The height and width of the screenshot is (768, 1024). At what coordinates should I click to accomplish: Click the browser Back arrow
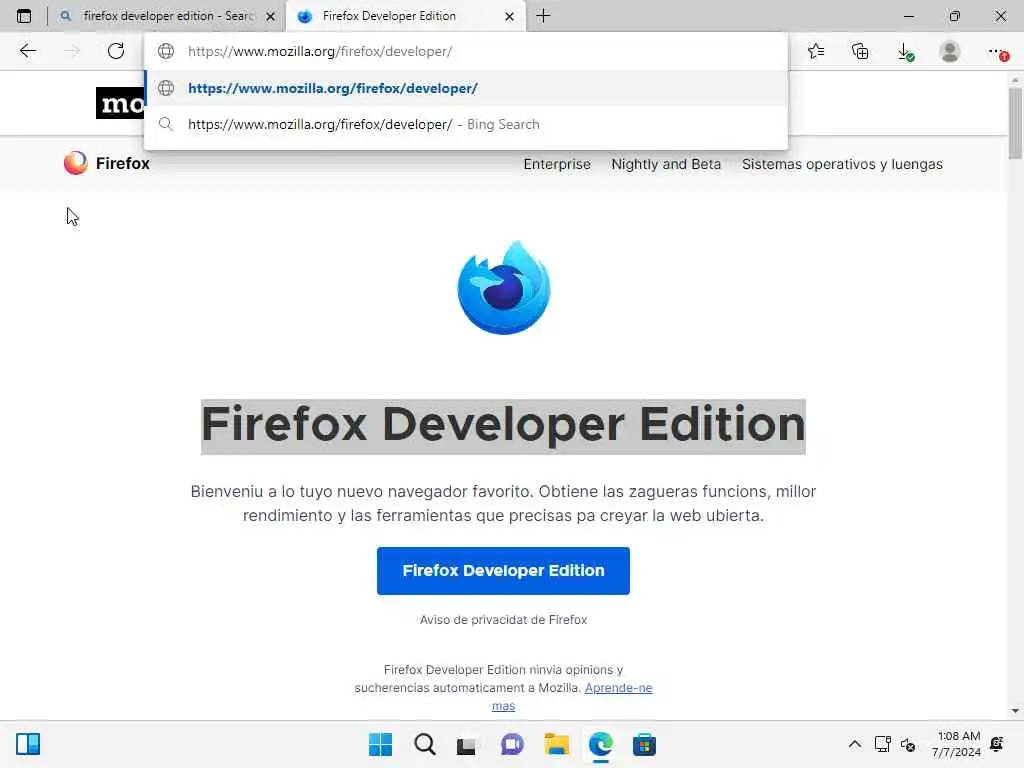(x=27, y=51)
